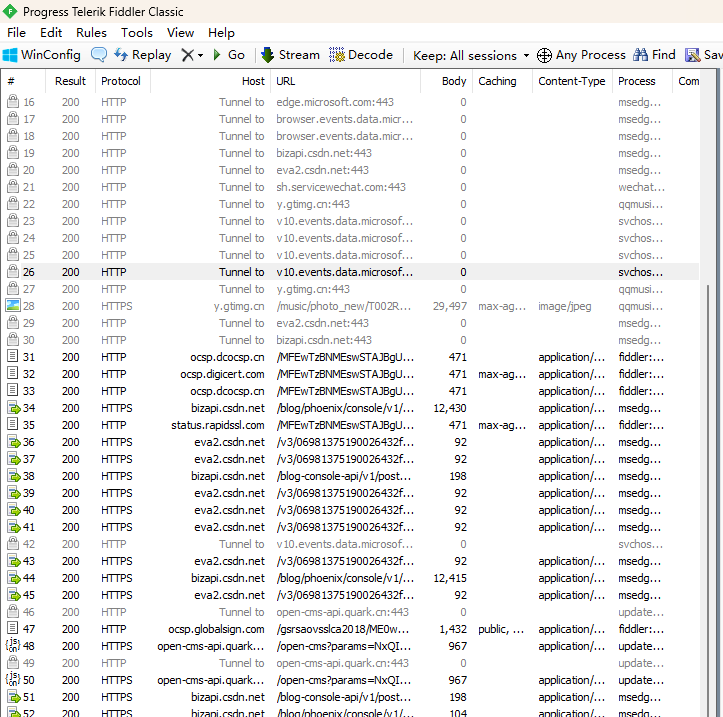Image resolution: width=723 pixels, height=717 pixels.
Task: Open the Remove sessions dropdown arrow
Action: tap(200, 56)
